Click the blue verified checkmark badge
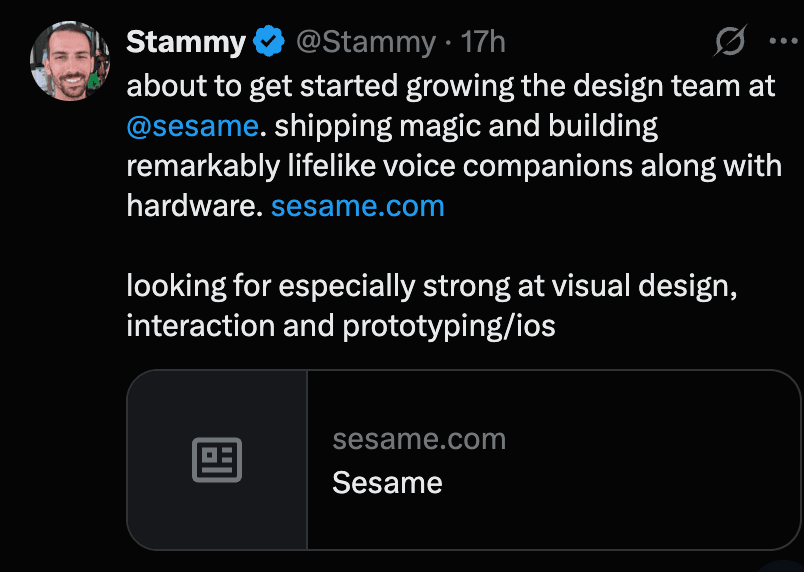 pyautogui.click(x=270, y=42)
